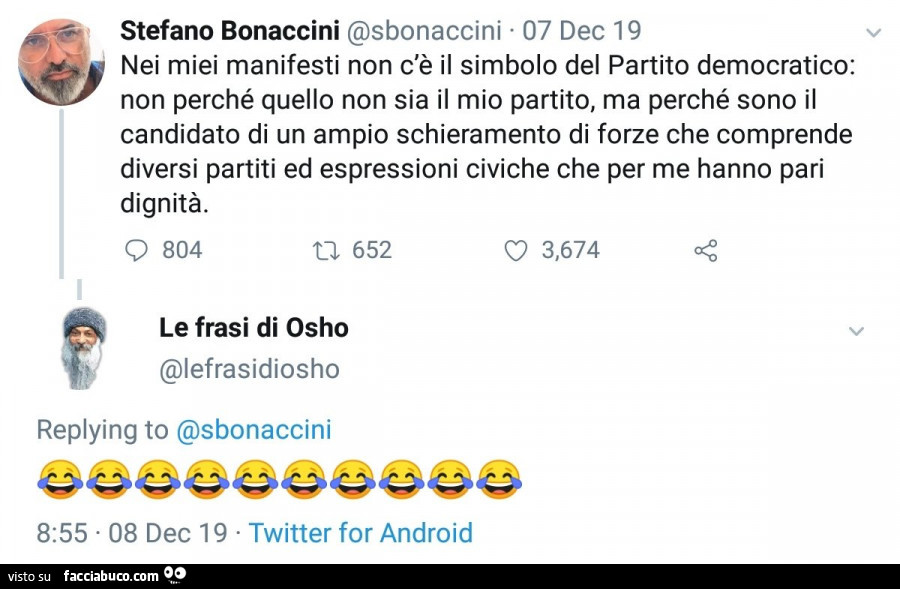
Task: Open the Twitter for Android source link
Action: (x=360, y=533)
